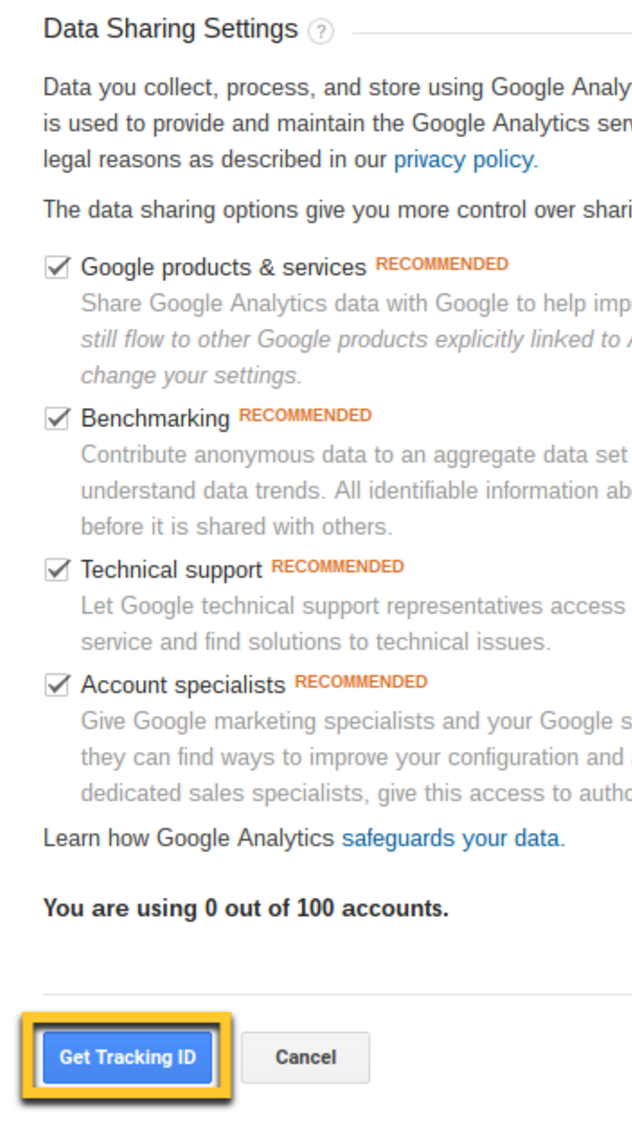
Task: Click the 'Data Sharing Settings' heading
Action: (170, 29)
